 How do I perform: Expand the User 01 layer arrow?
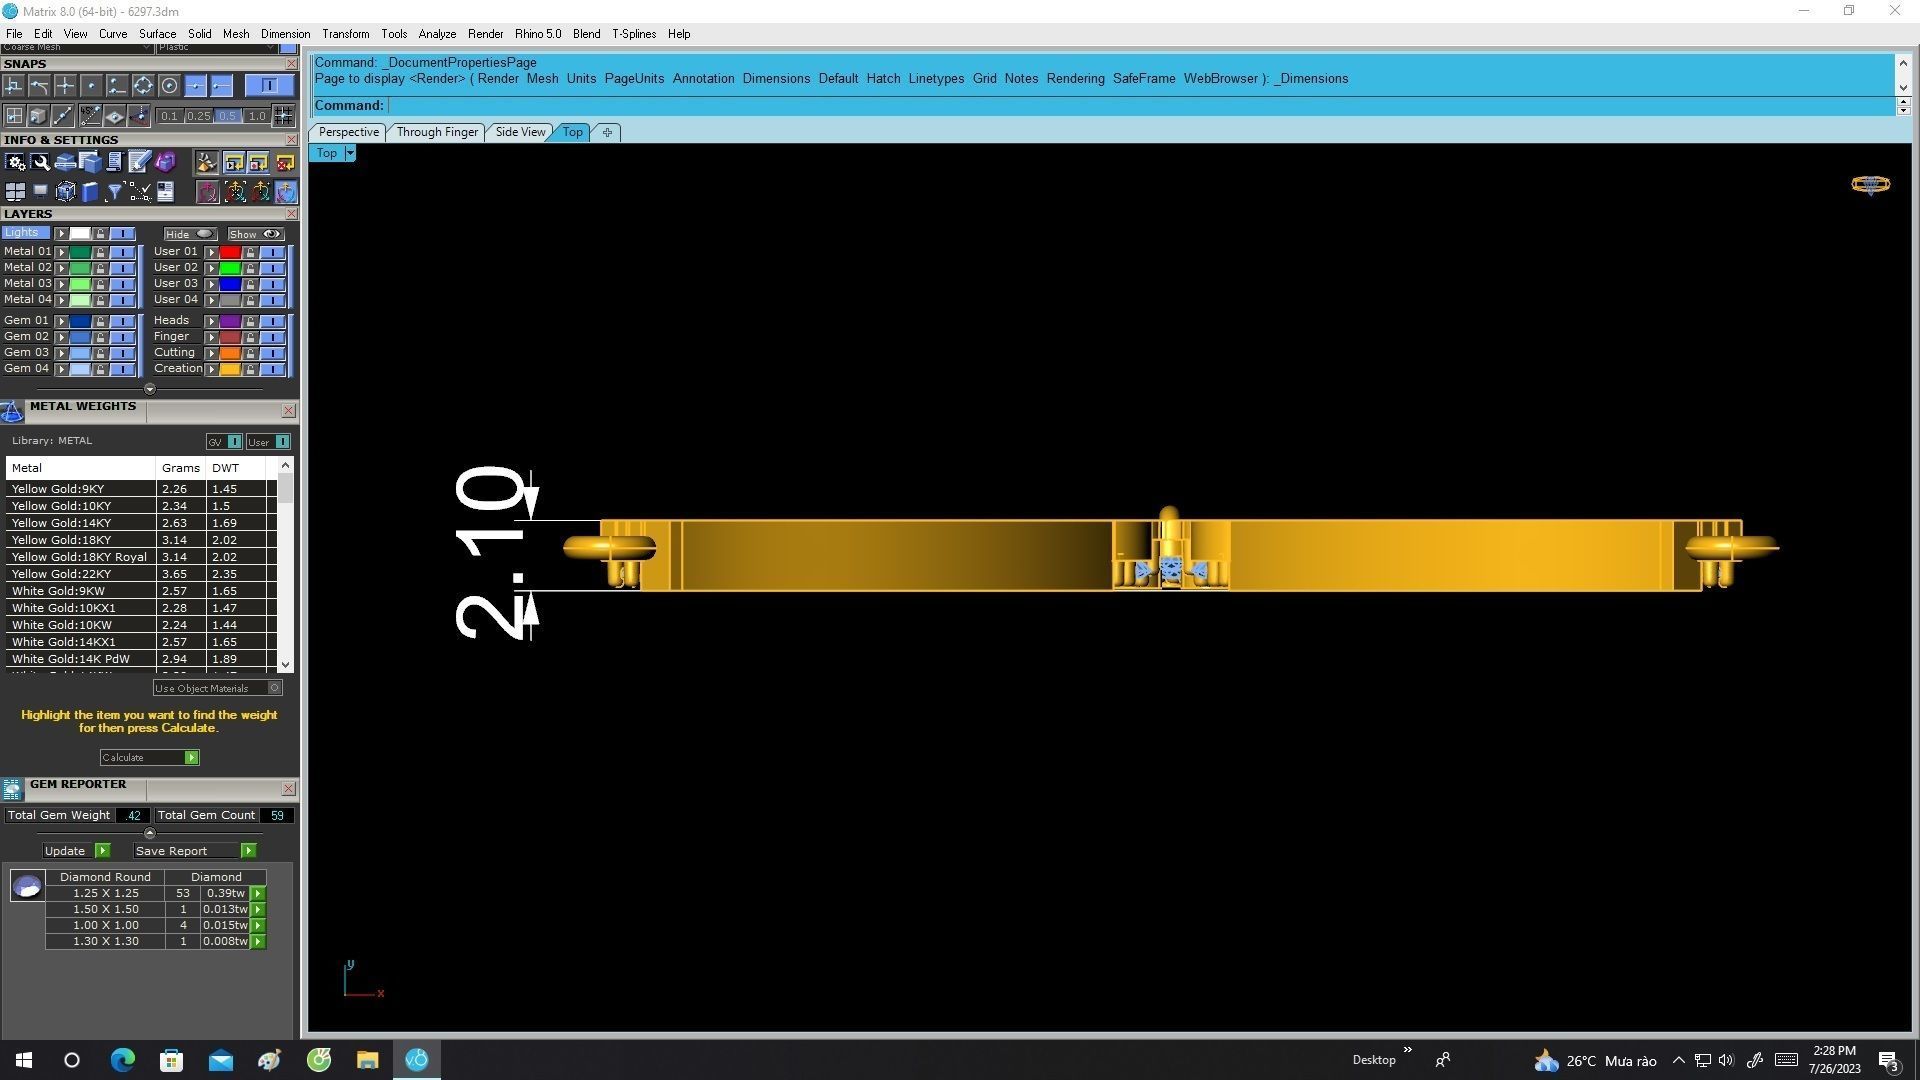click(212, 252)
